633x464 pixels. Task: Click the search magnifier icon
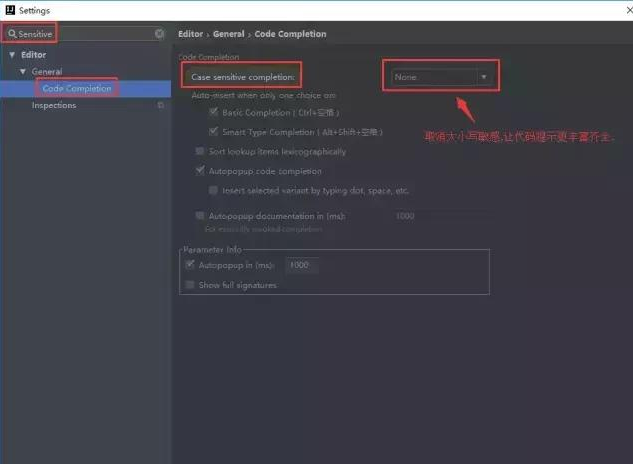pyautogui.click(x=11, y=34)
